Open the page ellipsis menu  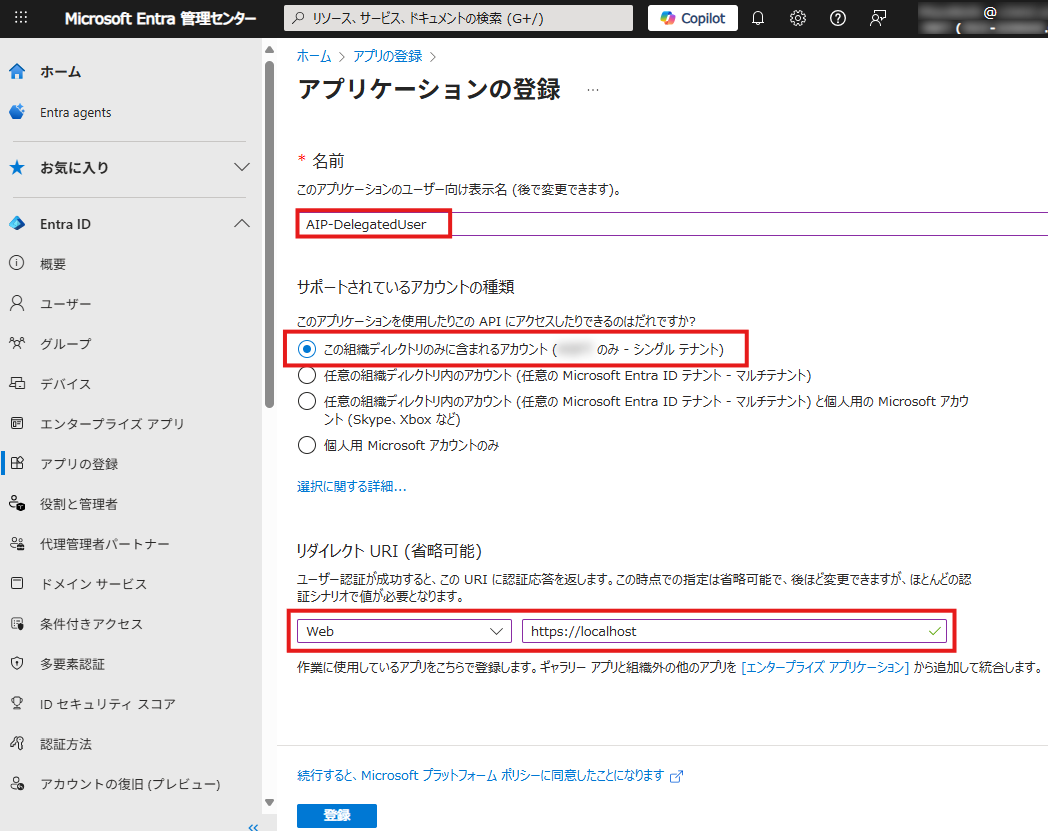593,90
